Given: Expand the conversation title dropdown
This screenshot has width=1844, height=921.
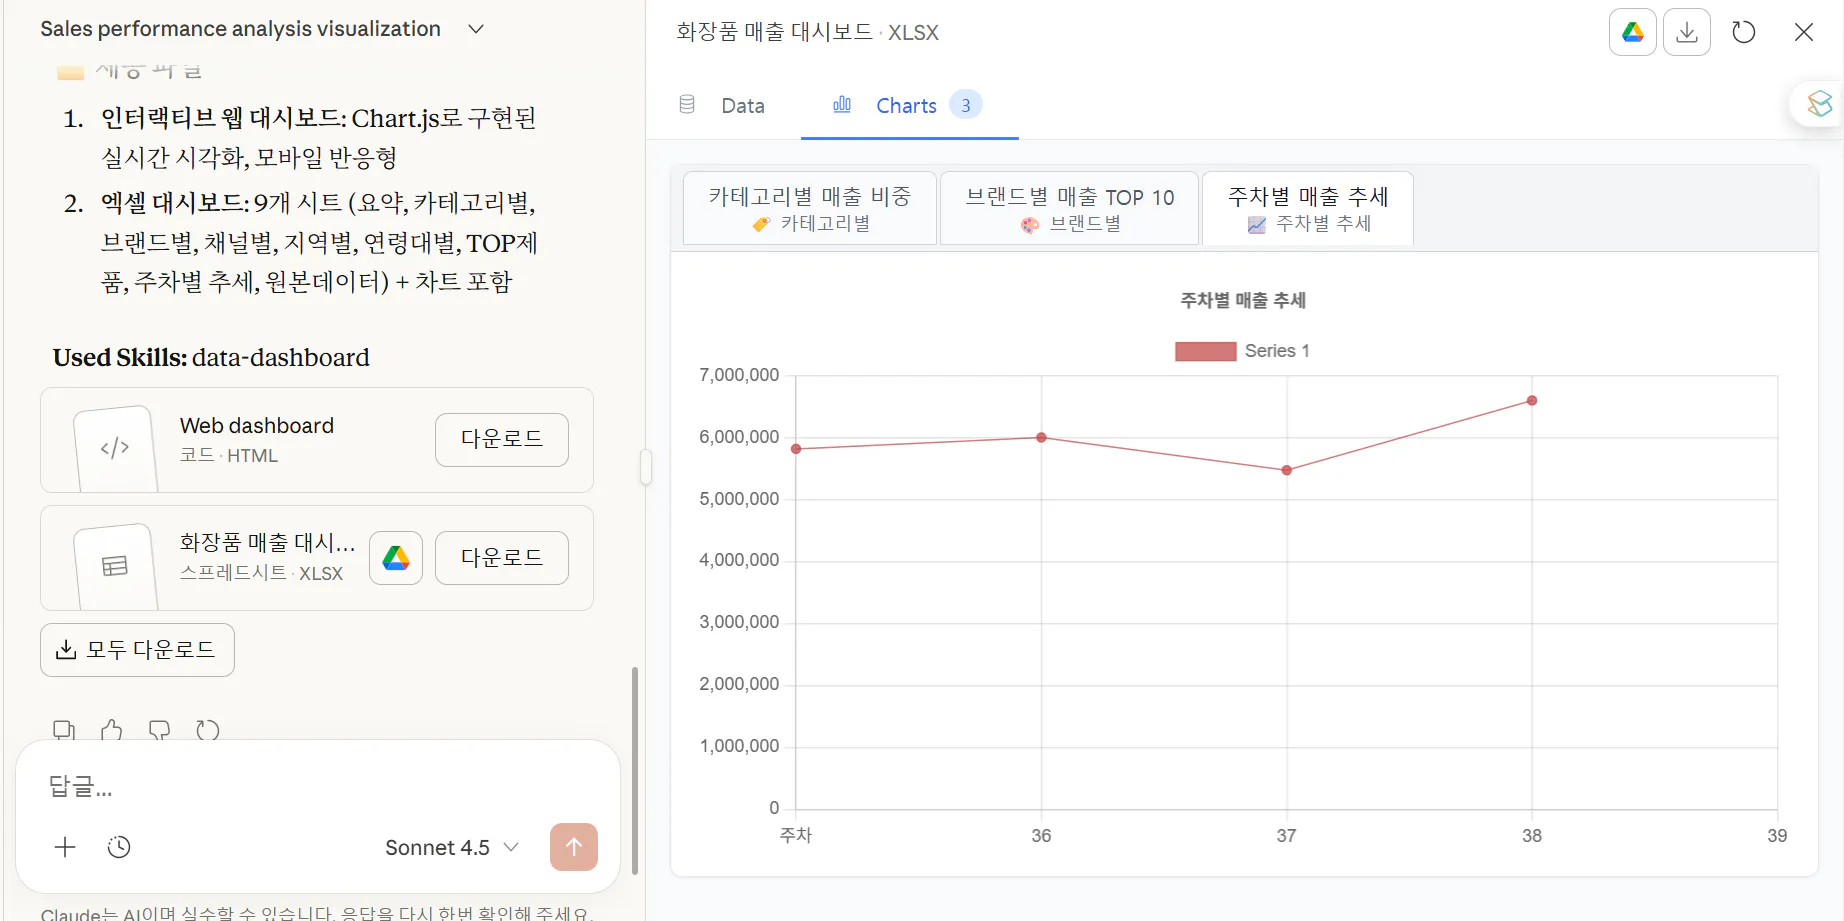Looking at the screenshot, I should coord(475,28).
